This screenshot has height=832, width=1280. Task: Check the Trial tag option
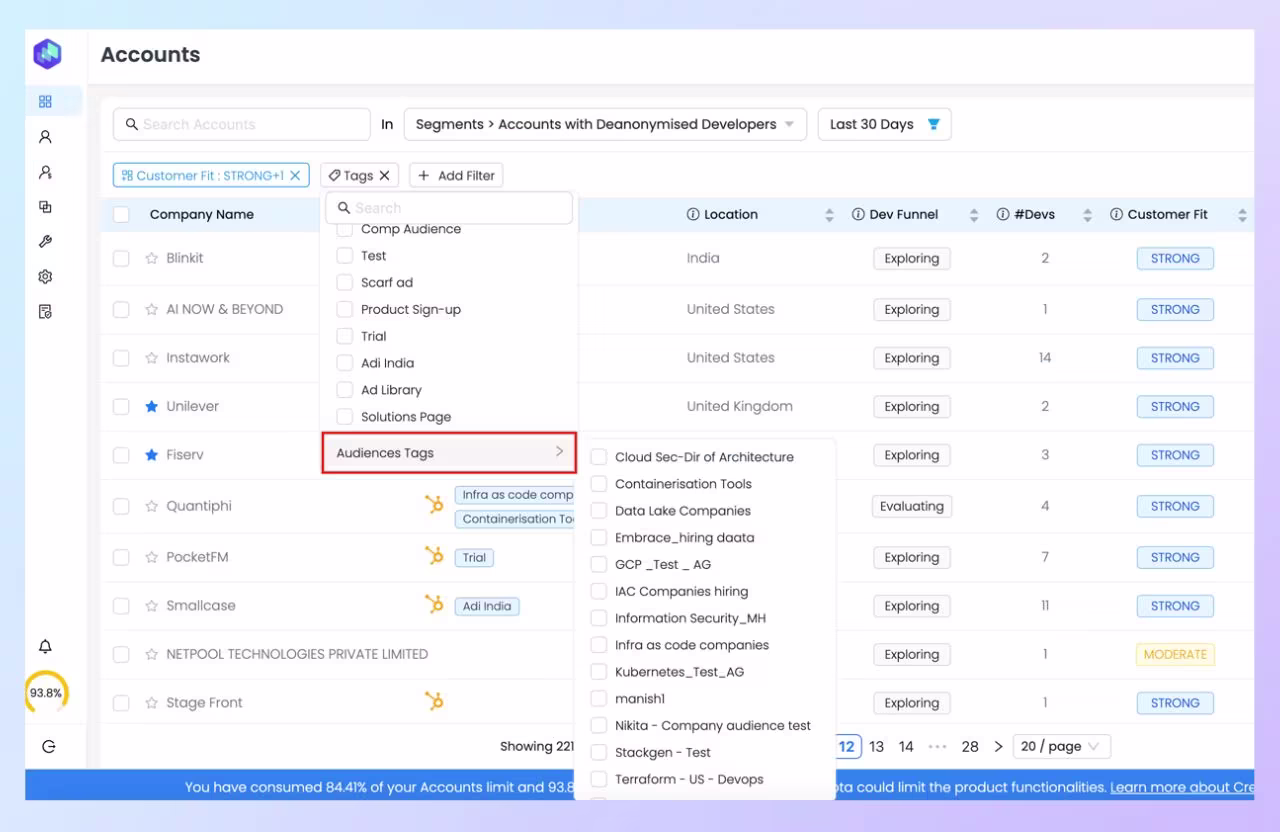[x=344, y=337]
